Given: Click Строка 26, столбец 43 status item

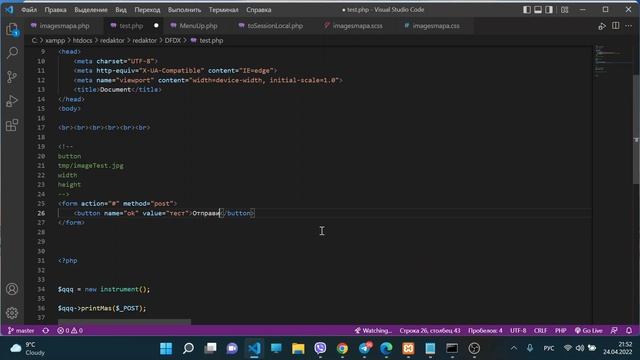Looking at the screenshot, I should pyautogui.click(x=430, y=331).
